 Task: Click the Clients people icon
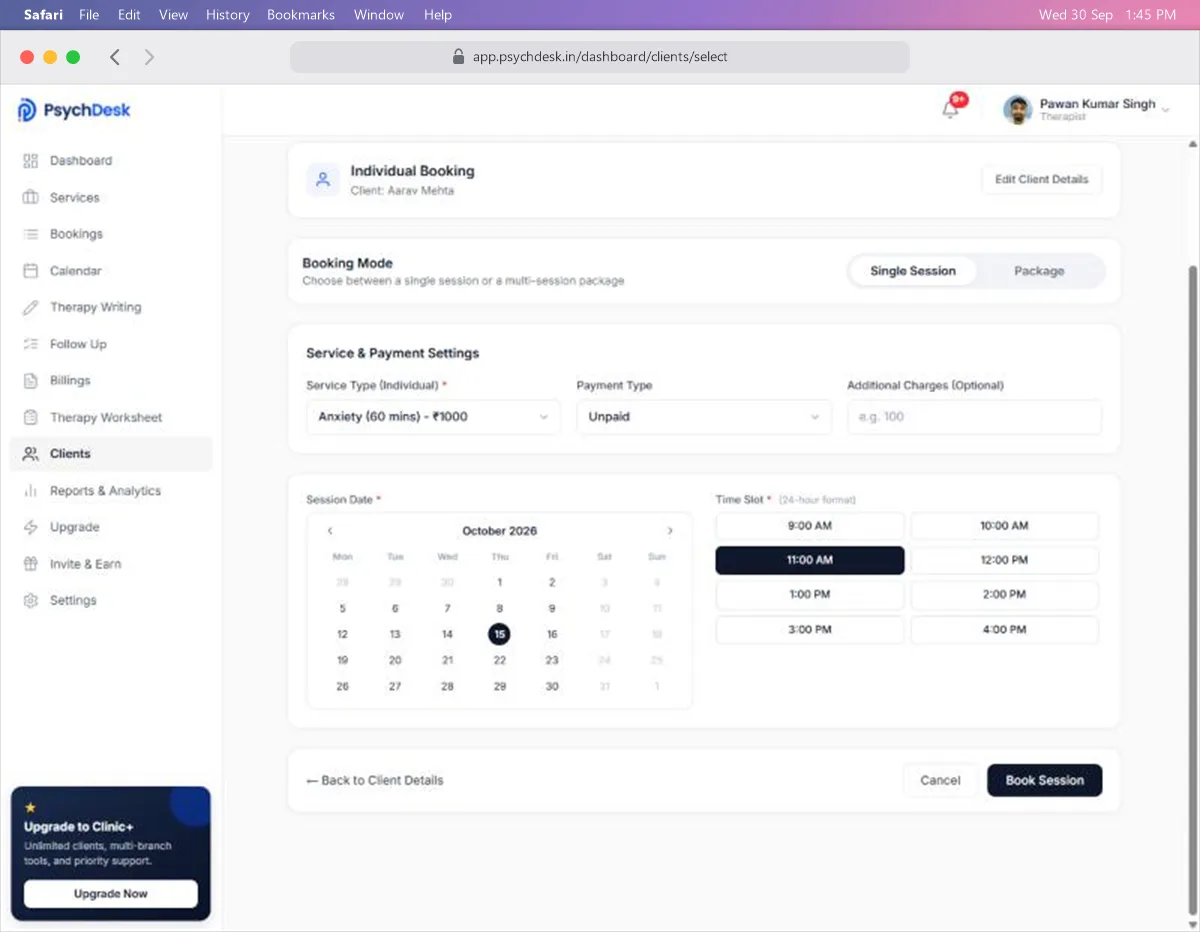30,454
